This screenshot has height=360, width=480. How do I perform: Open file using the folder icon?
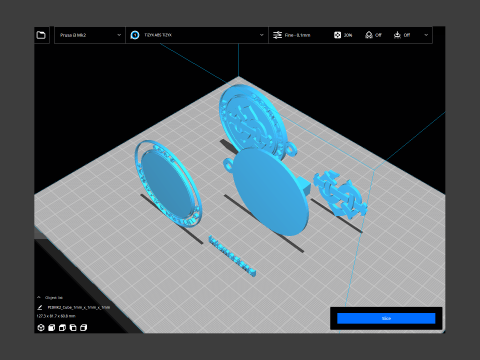point(41,35)
